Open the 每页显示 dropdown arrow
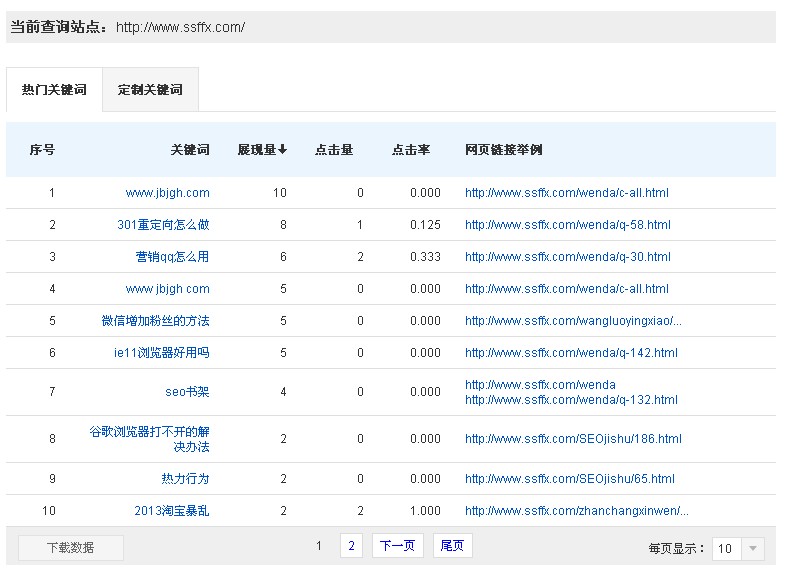The height and width of the screenshot is (584, 797). pos(753,548)
